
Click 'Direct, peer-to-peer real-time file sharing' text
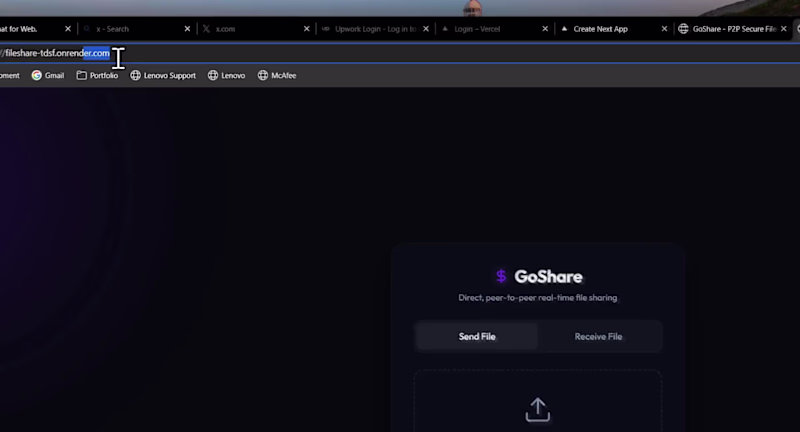538,297
